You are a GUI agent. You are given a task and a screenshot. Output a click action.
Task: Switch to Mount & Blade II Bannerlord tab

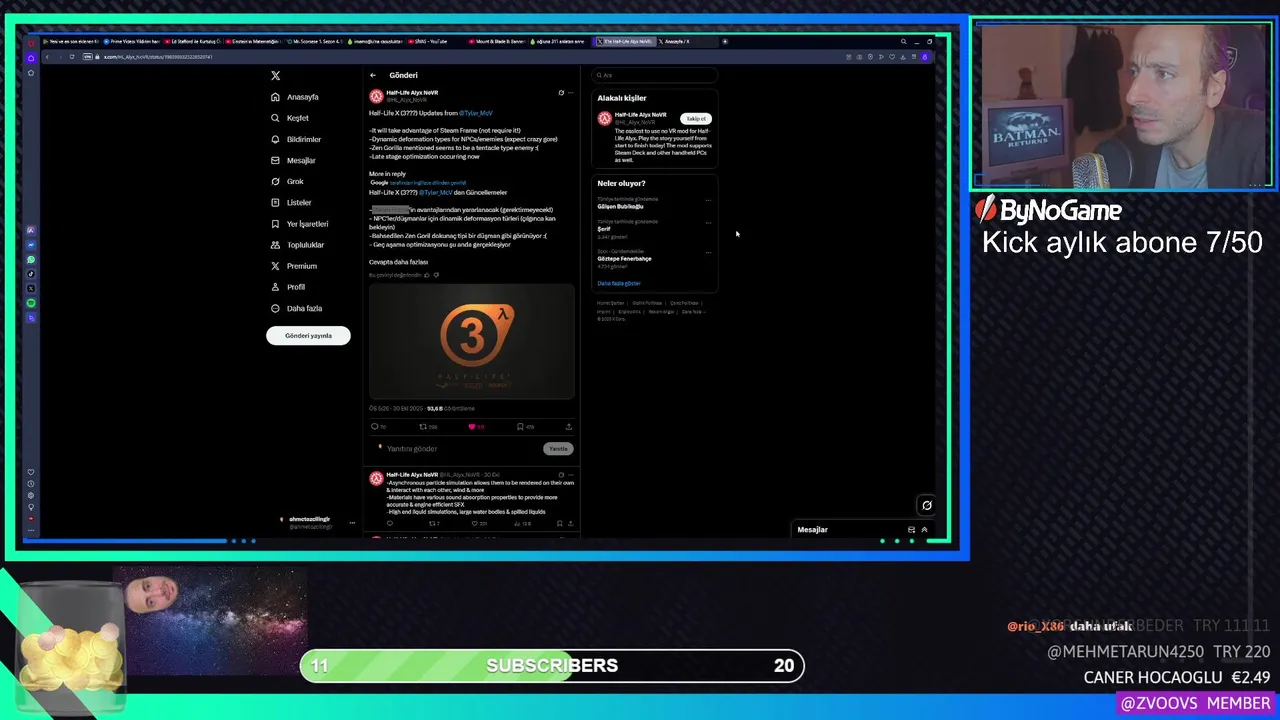[497, 42]
